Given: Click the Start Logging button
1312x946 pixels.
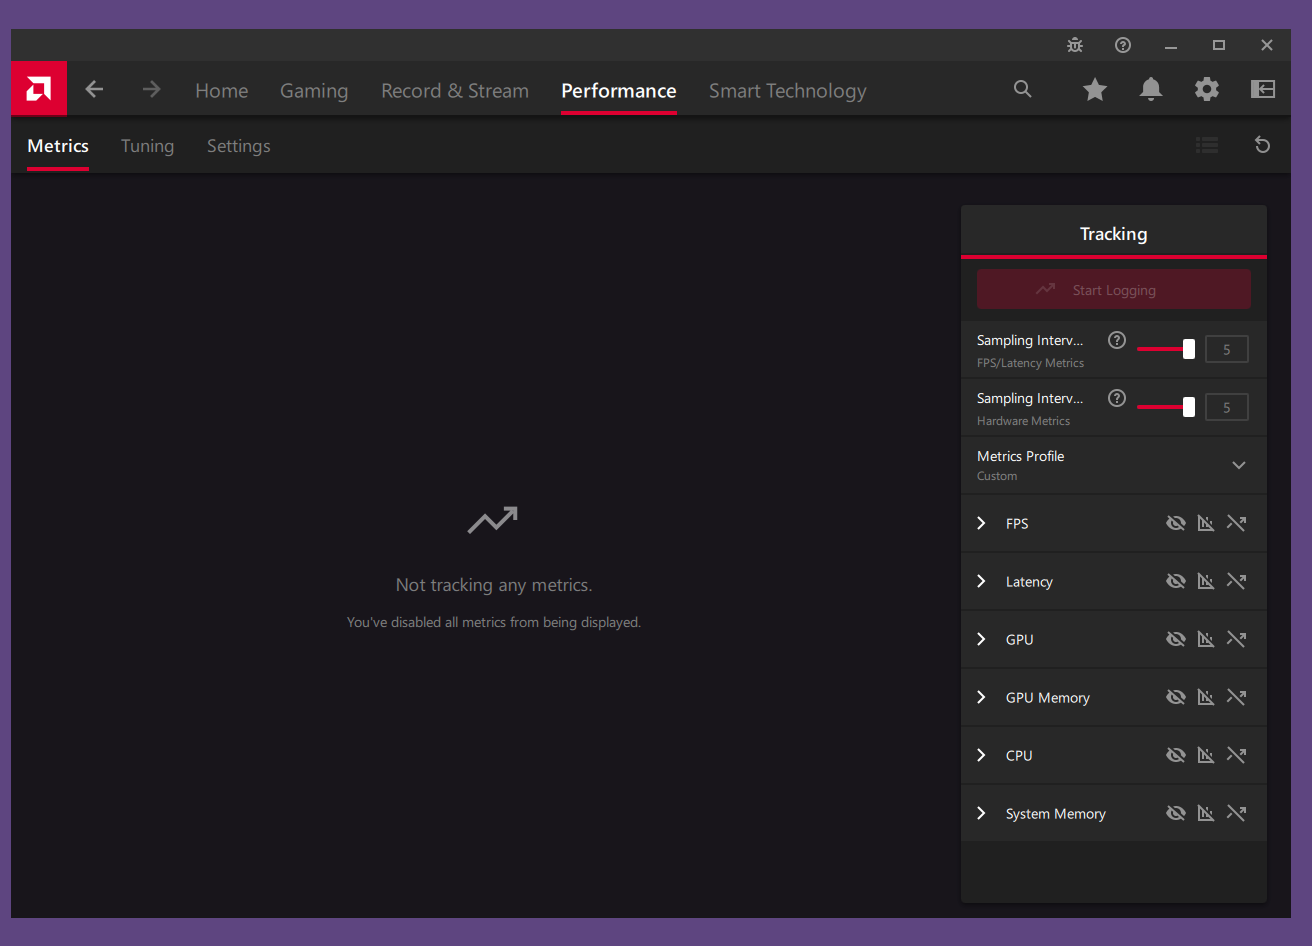Looking at the screenshot, I should 1114,289.
